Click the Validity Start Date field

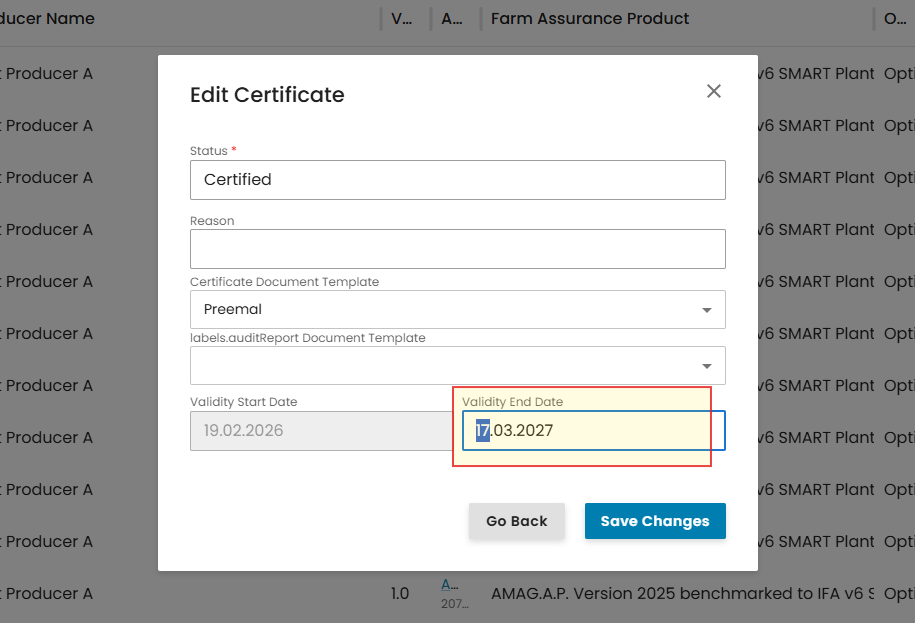(x=319, y=431)
